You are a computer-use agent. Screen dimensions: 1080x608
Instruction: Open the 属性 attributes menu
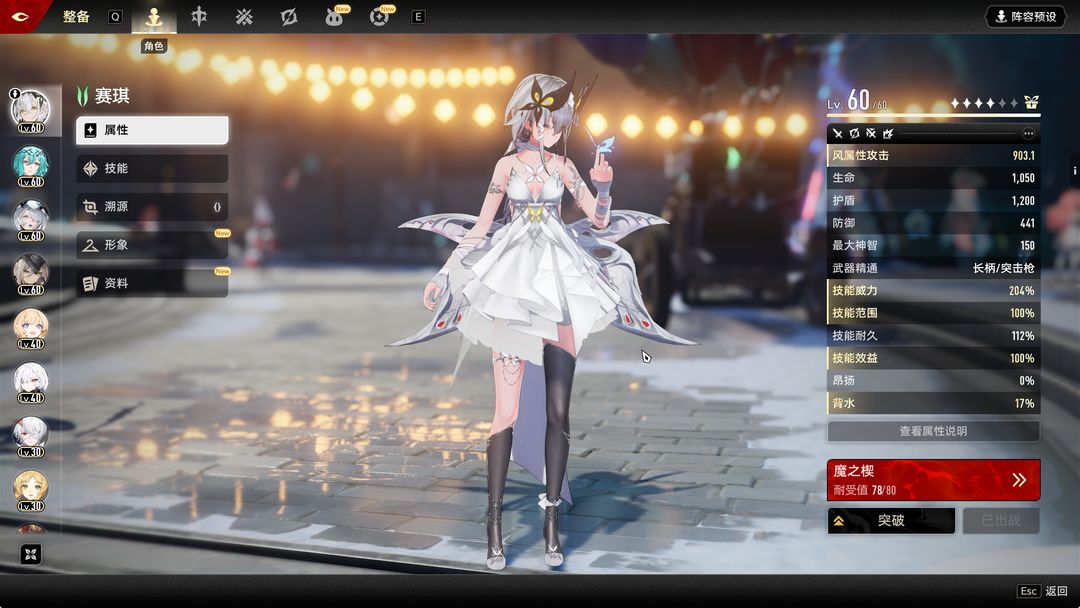tap(152, 130)
